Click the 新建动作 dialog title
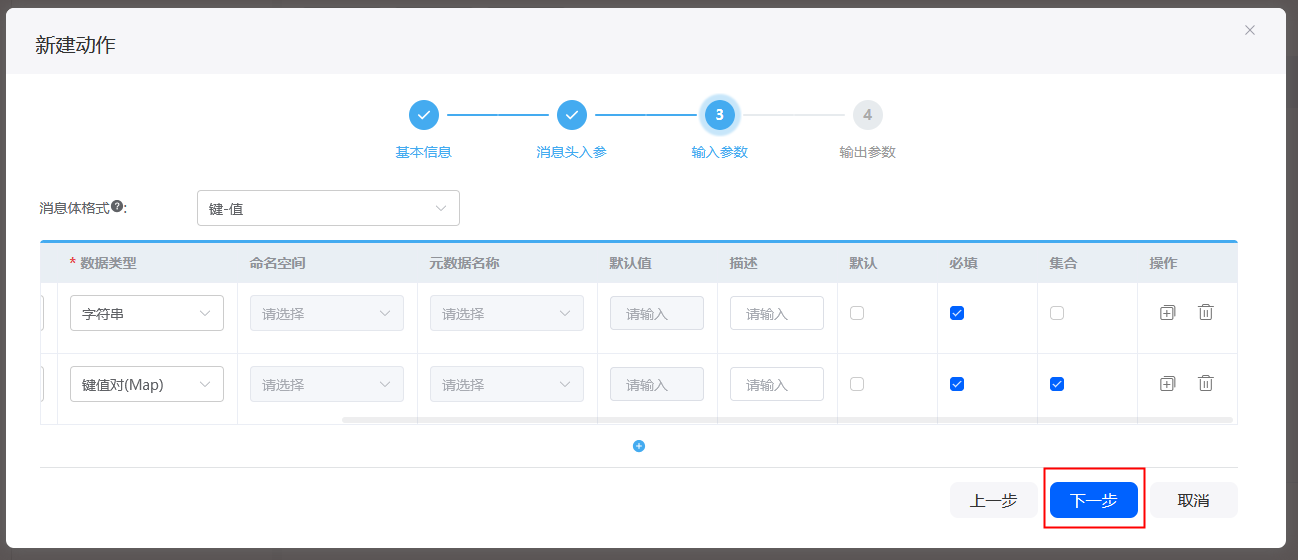This screenshot has width=1298, height=560. [x=75, y=44]
